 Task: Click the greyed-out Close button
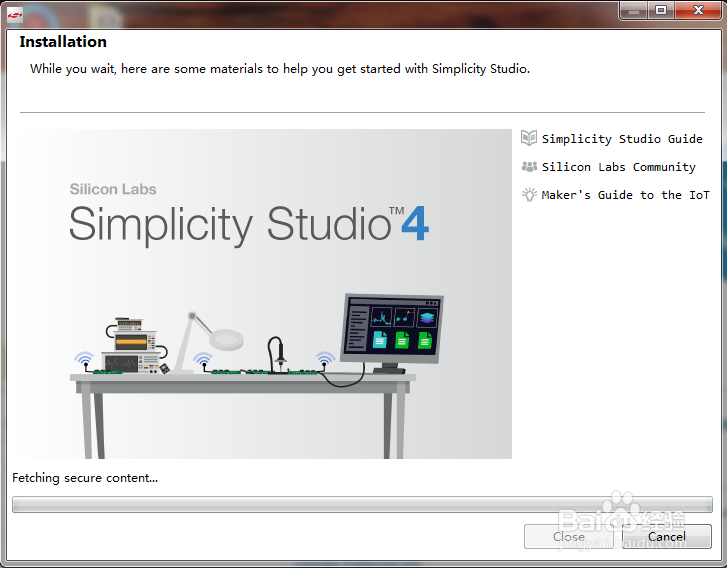pyautogui.click(x=569, y=536)
